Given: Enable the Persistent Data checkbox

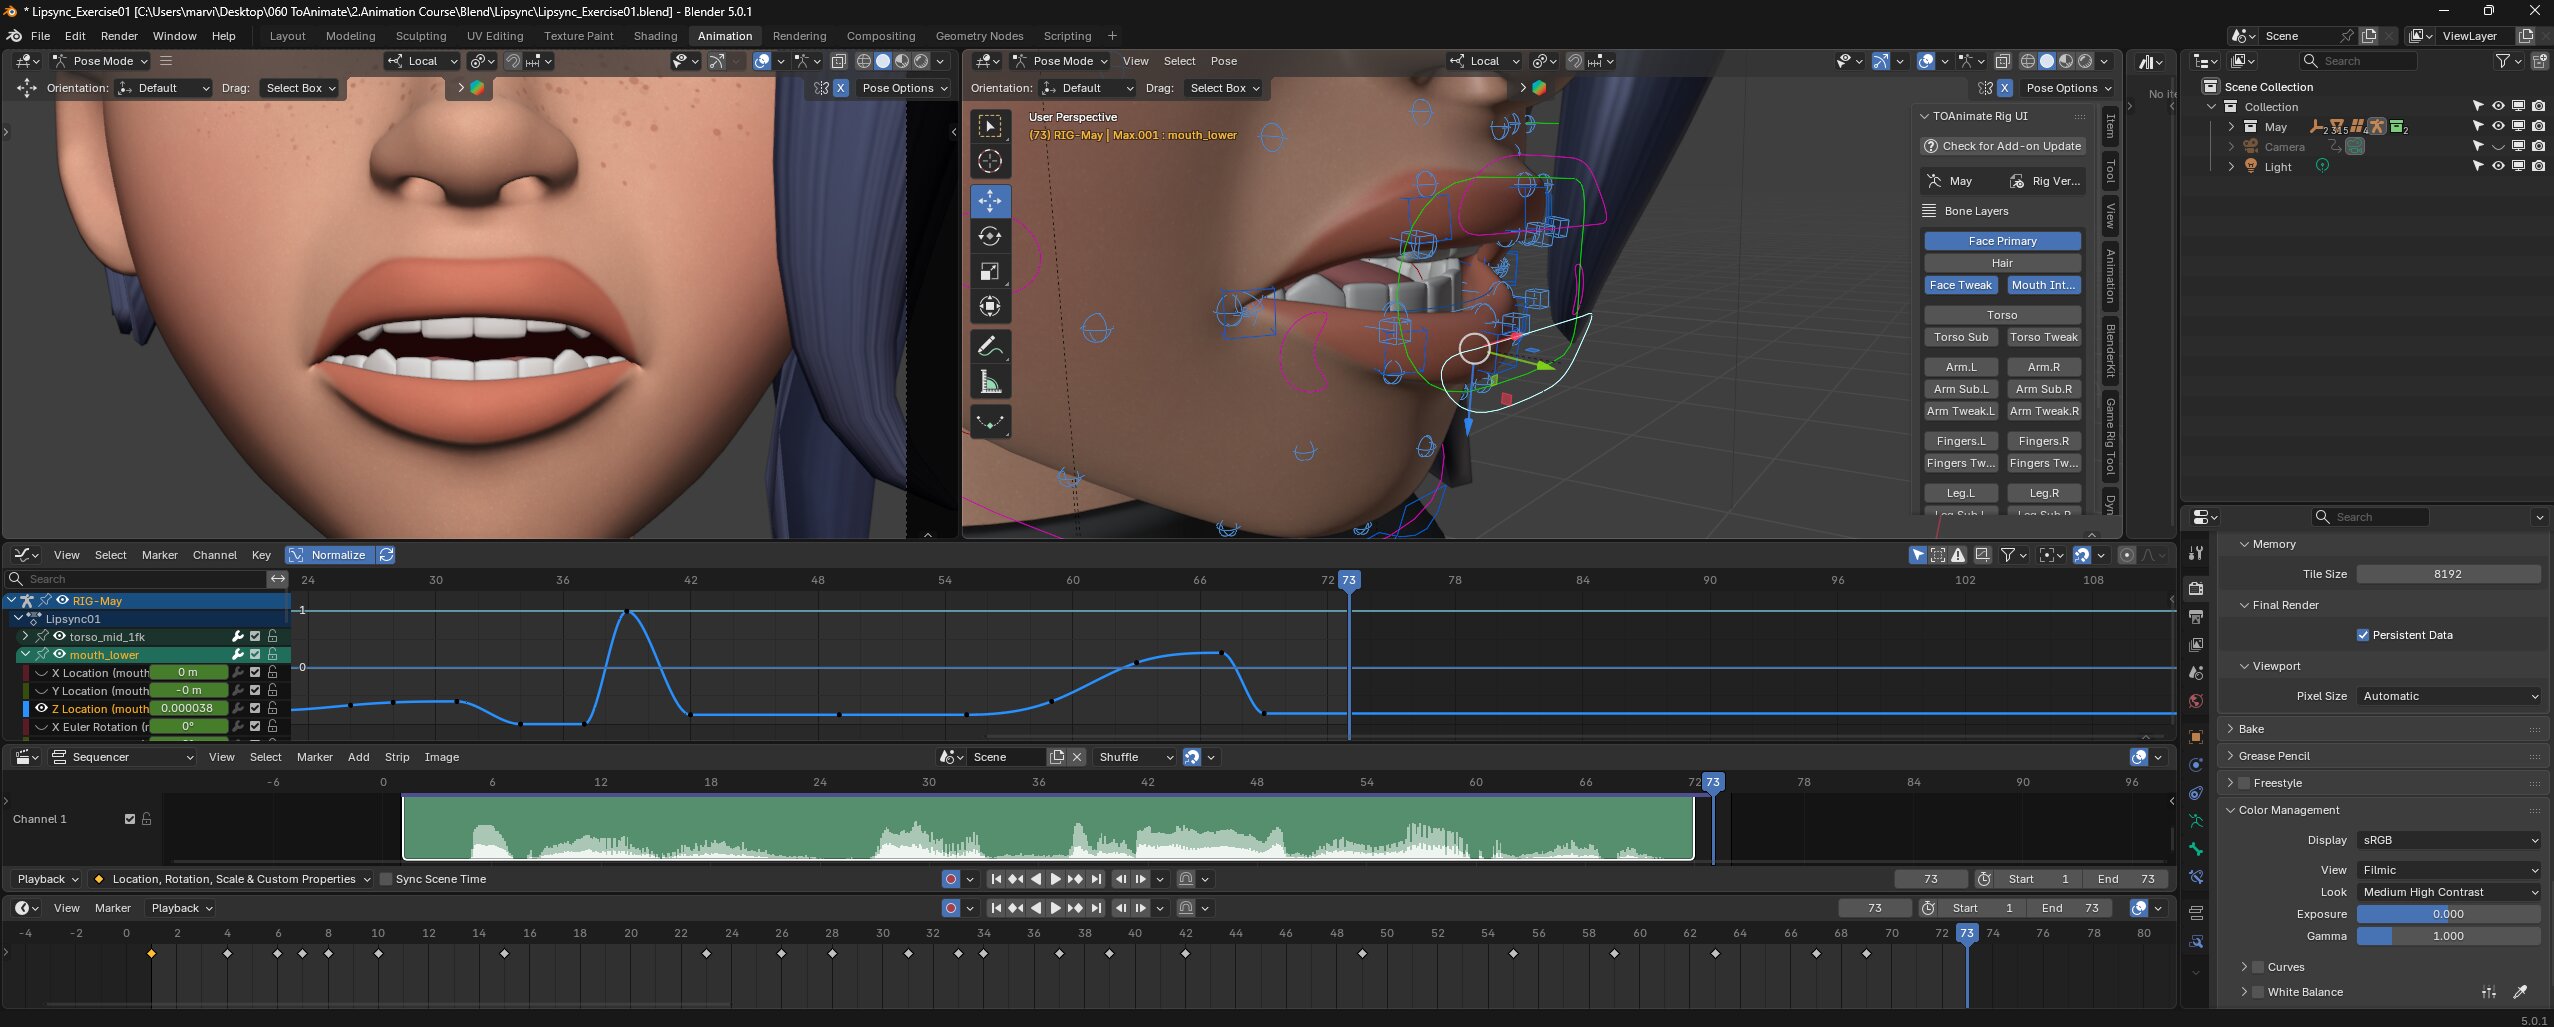Looking at the screenshot, I should (2363, 635).
